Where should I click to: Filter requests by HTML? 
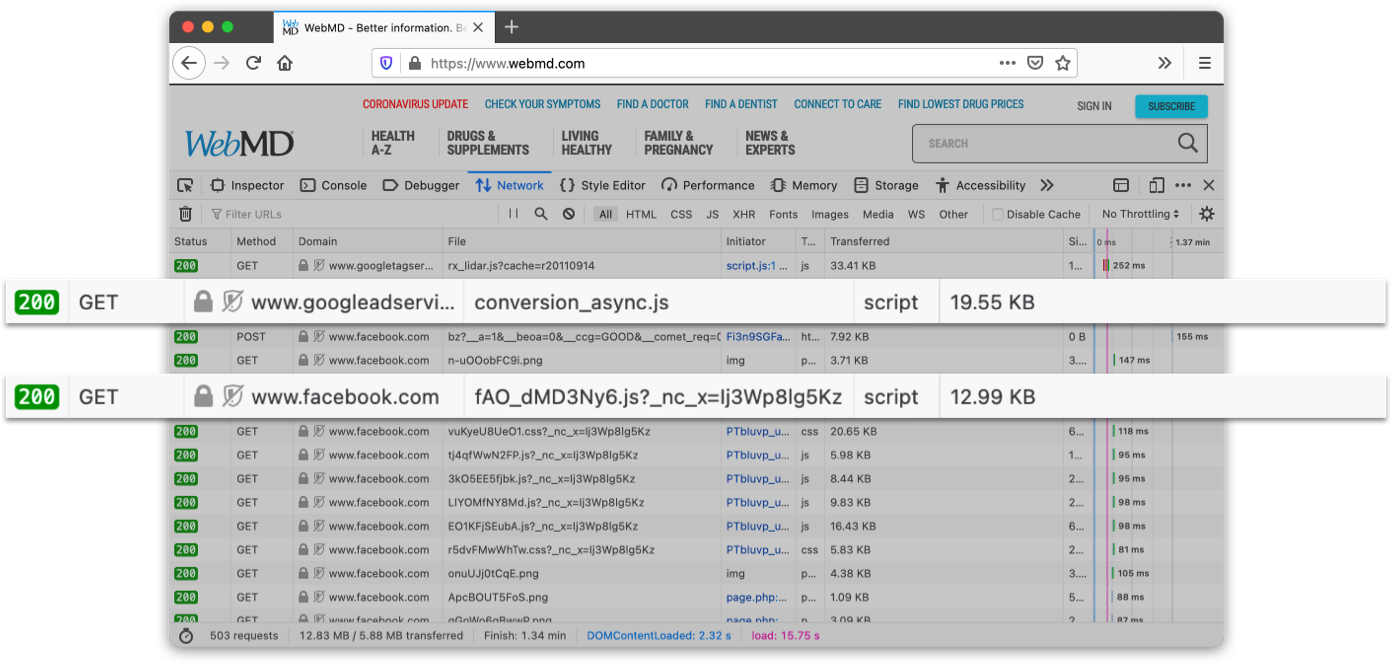[x=641, y=214]
